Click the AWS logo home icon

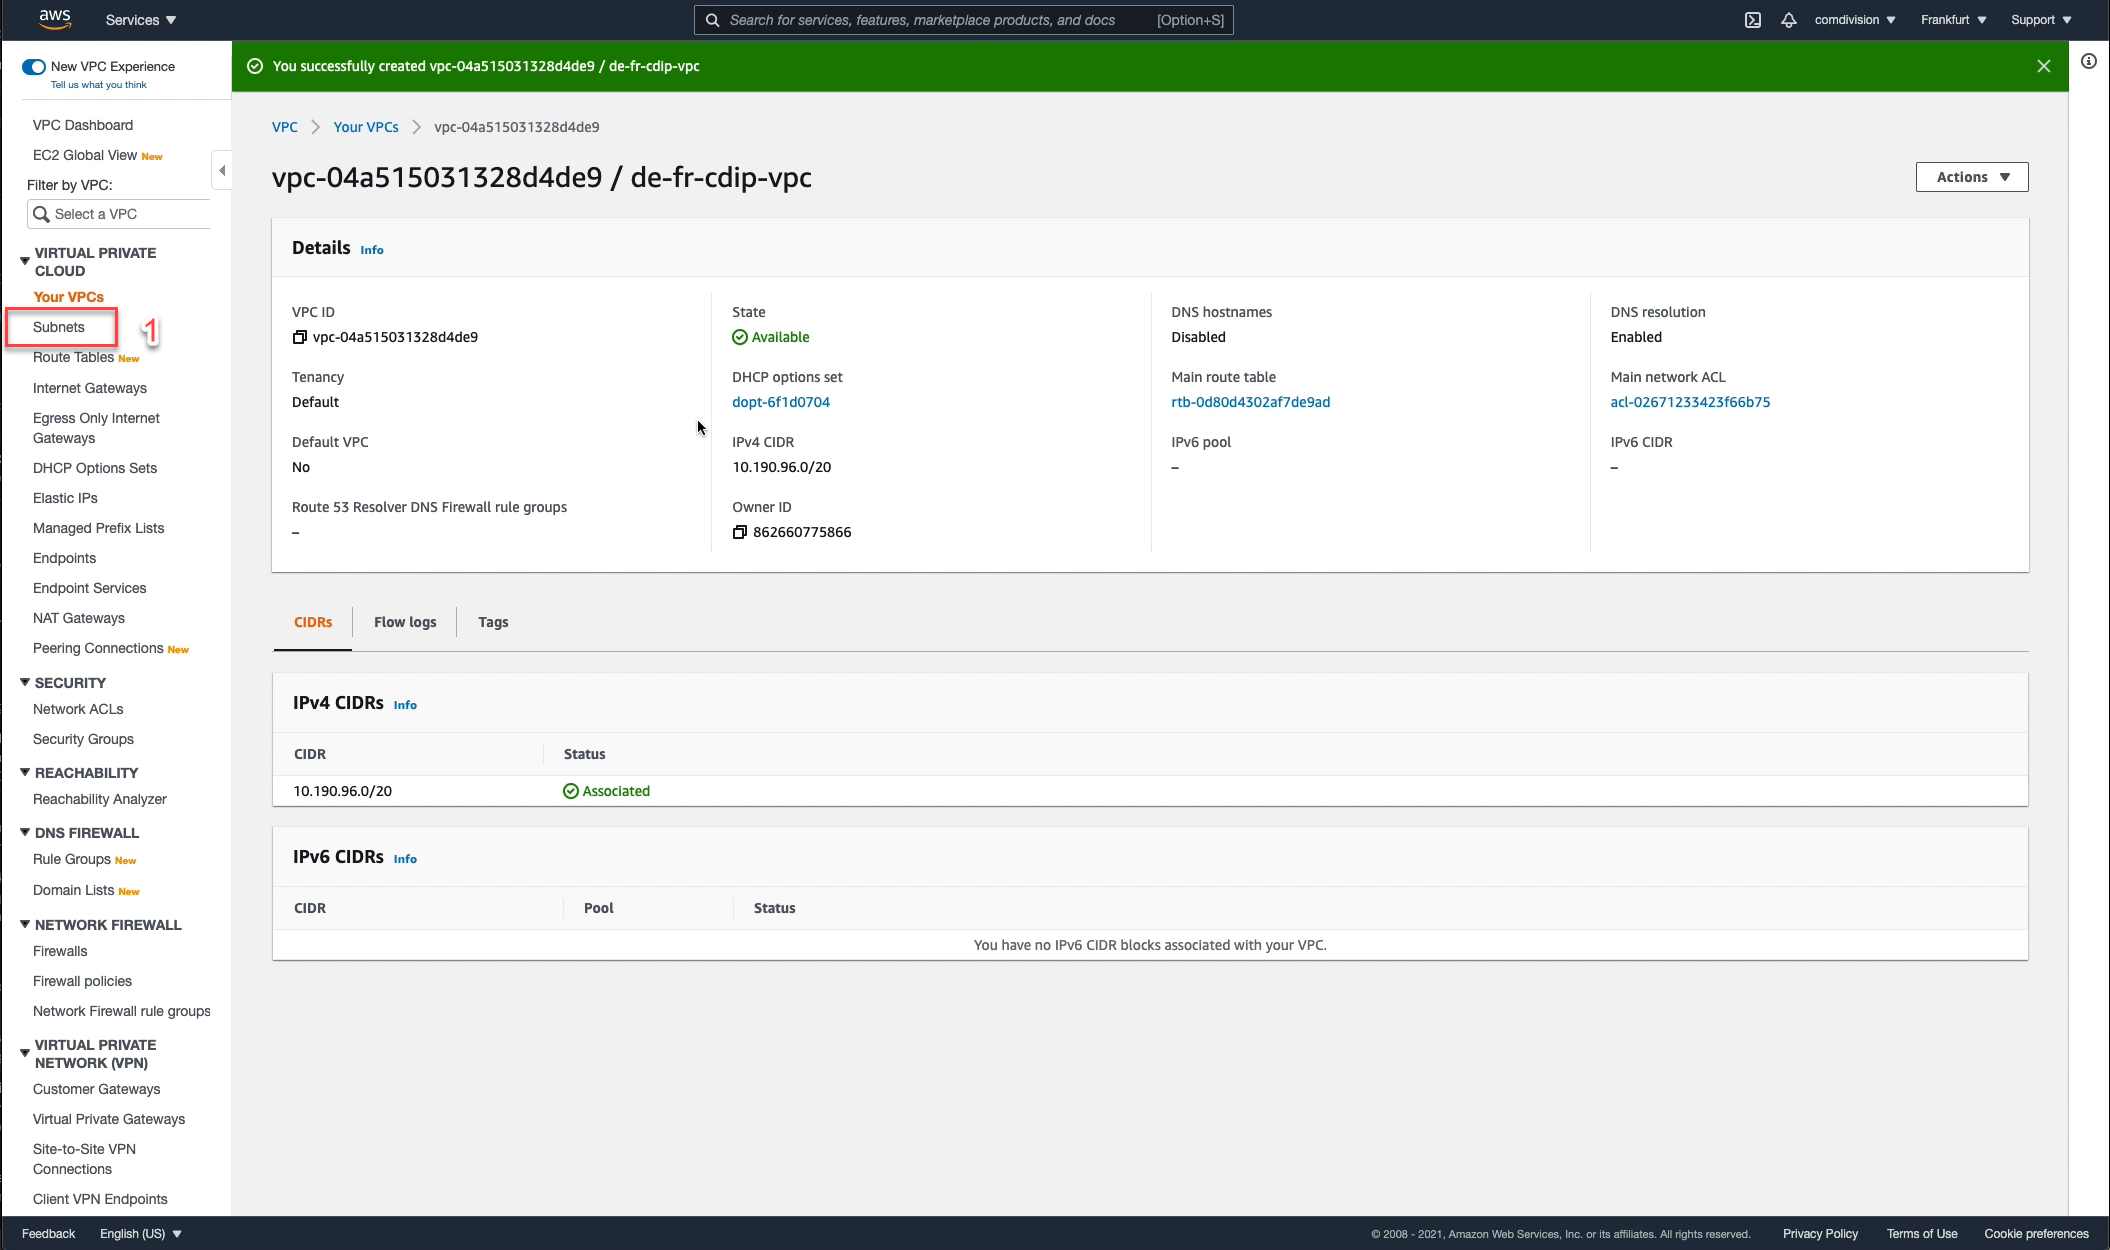tap(55, 19)
